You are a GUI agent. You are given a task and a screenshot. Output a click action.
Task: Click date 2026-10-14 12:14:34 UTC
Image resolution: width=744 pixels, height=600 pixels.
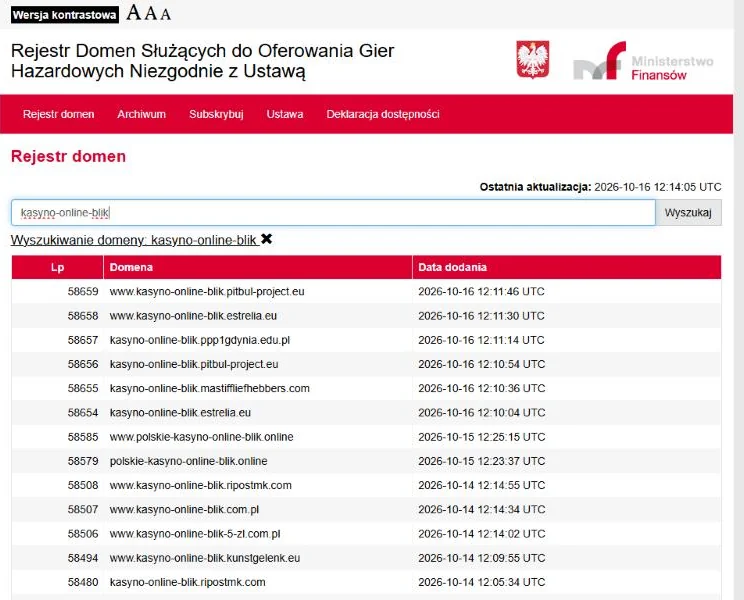(482, 509)
